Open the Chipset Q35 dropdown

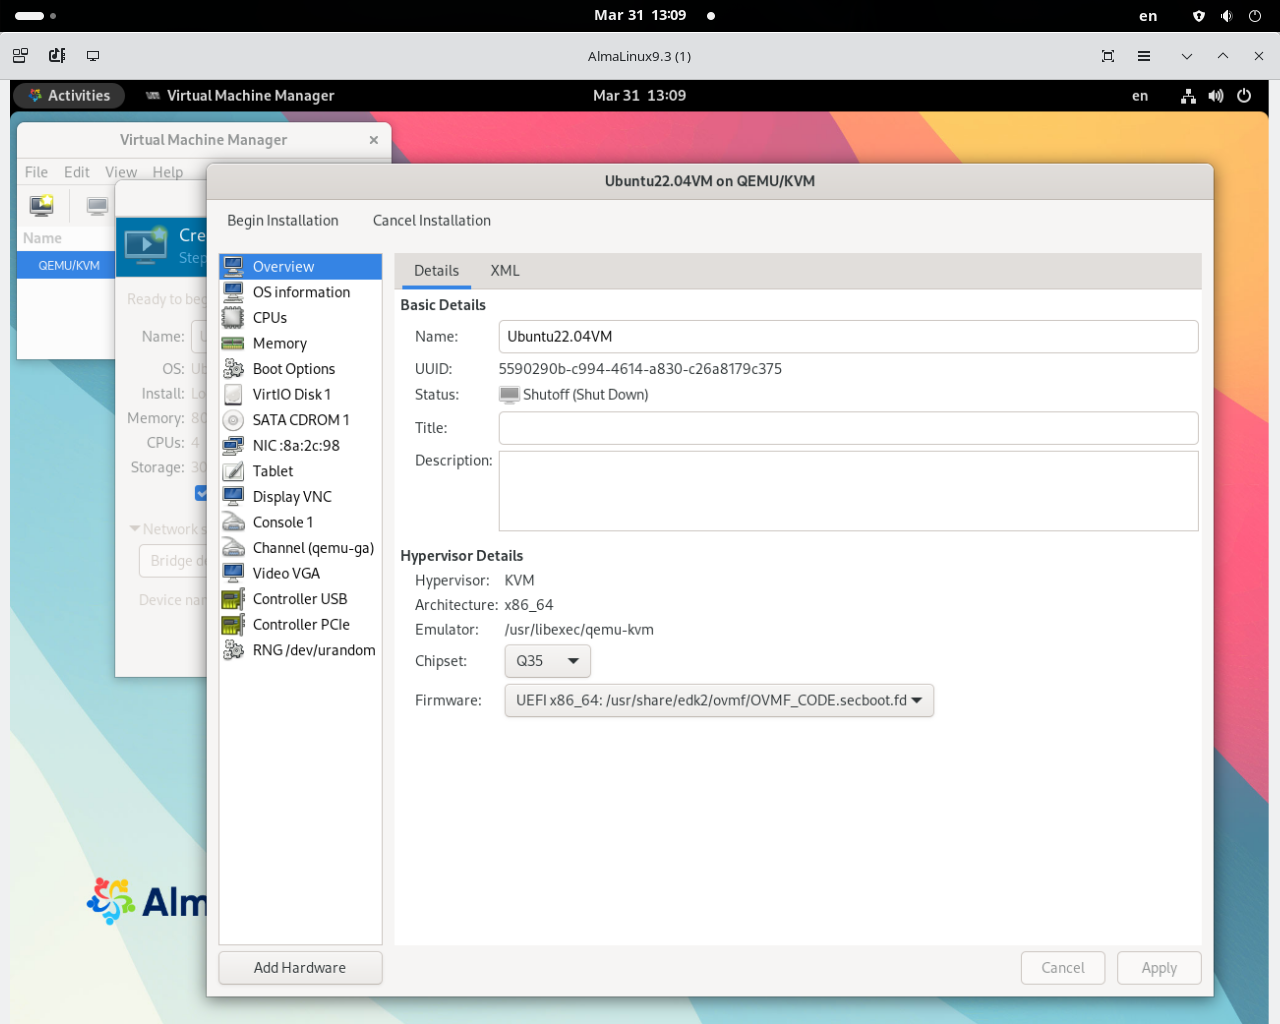pyautogui.click(x=547, y=661)
